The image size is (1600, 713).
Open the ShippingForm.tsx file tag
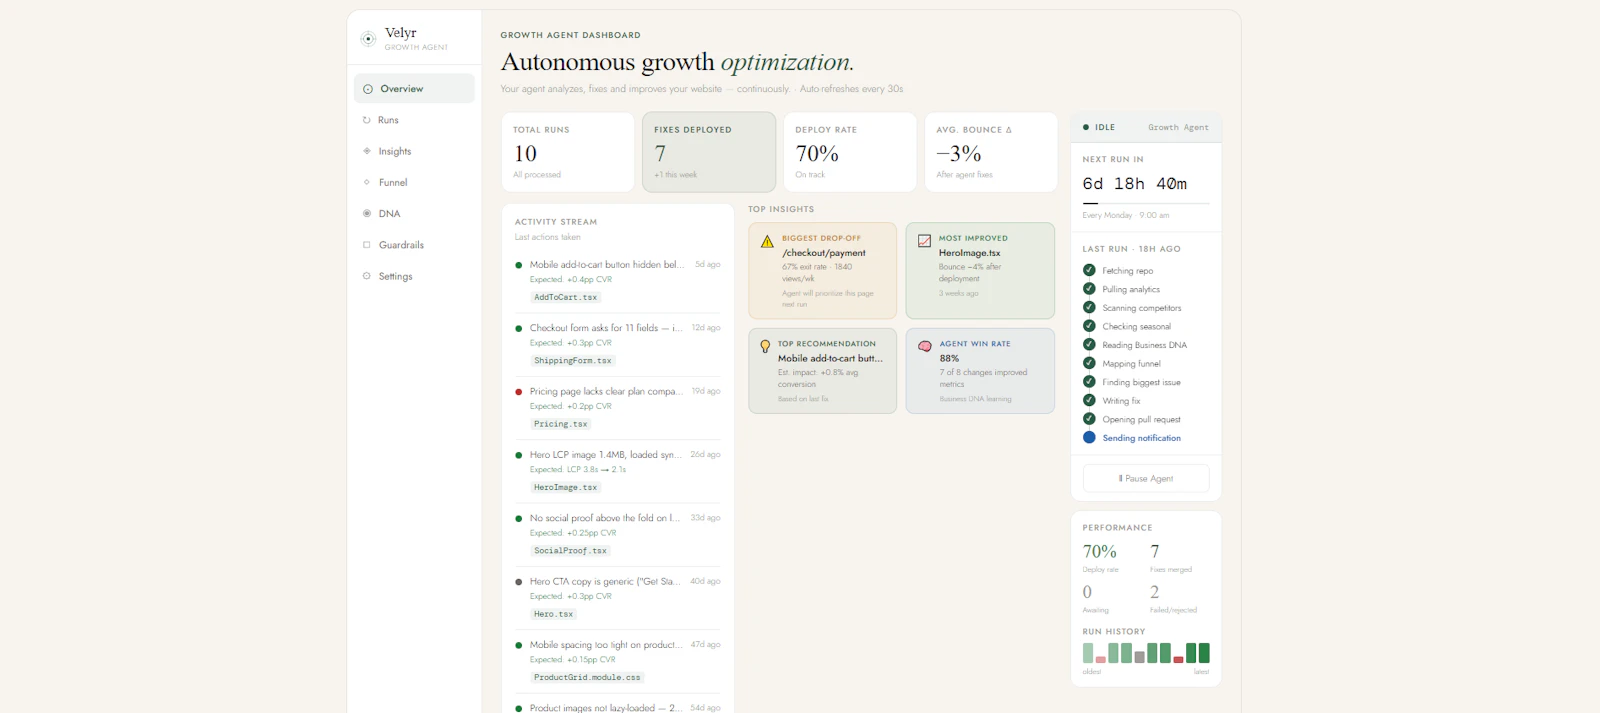click(x=573, y=361)
